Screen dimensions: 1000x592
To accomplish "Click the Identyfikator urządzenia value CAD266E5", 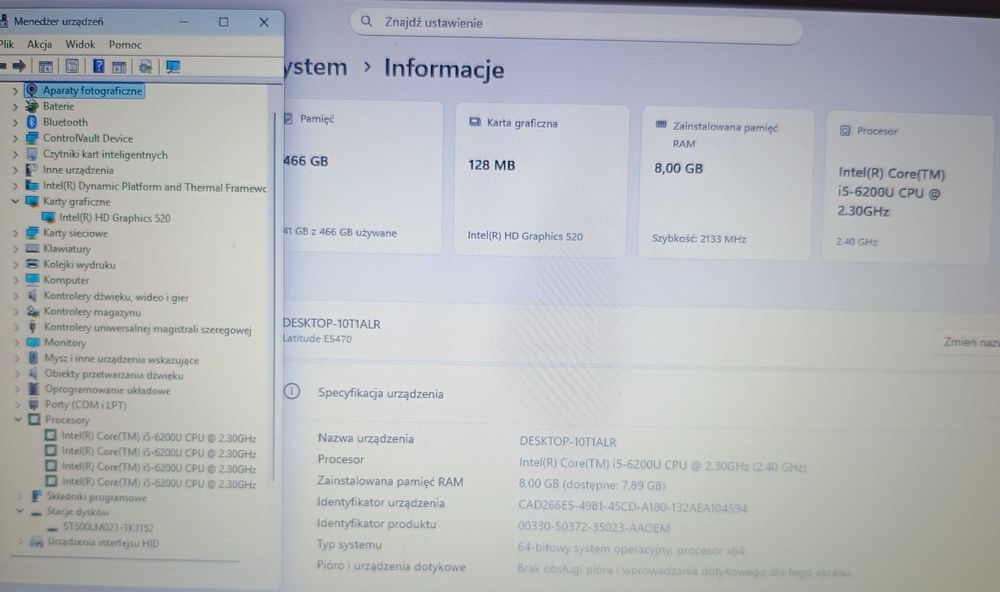I will [x=632, y=507].
